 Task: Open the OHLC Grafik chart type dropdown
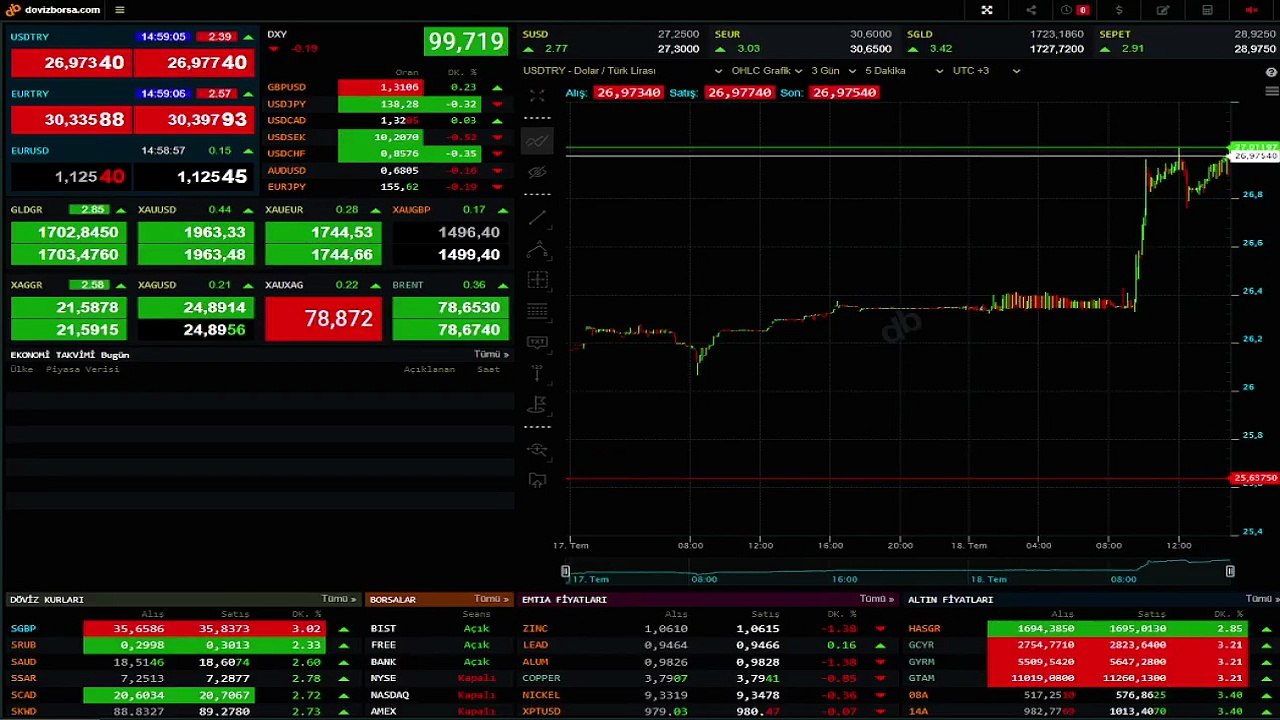tap(767, 71)
